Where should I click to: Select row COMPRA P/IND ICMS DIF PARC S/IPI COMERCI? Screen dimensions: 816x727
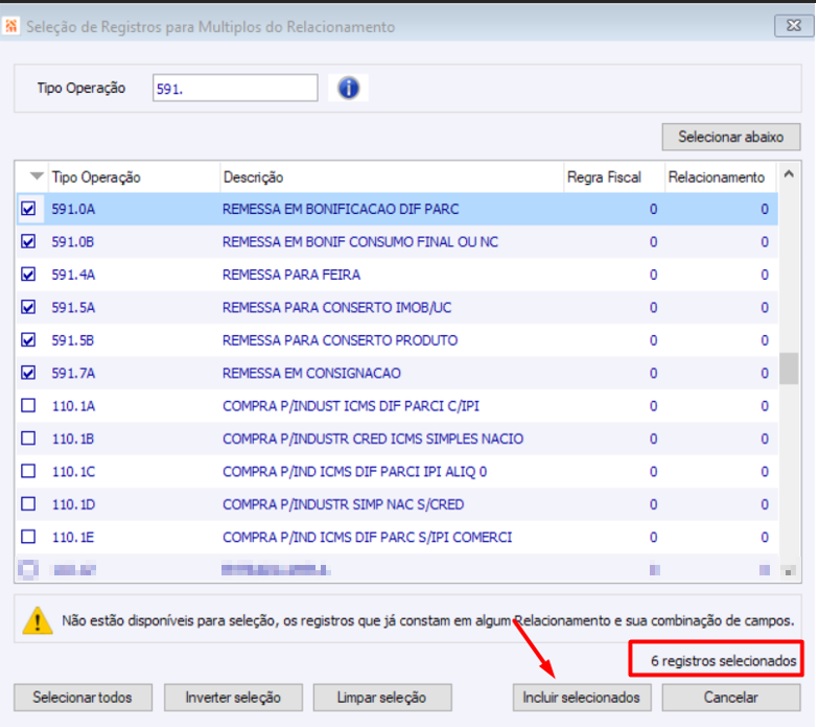point(397,537)
